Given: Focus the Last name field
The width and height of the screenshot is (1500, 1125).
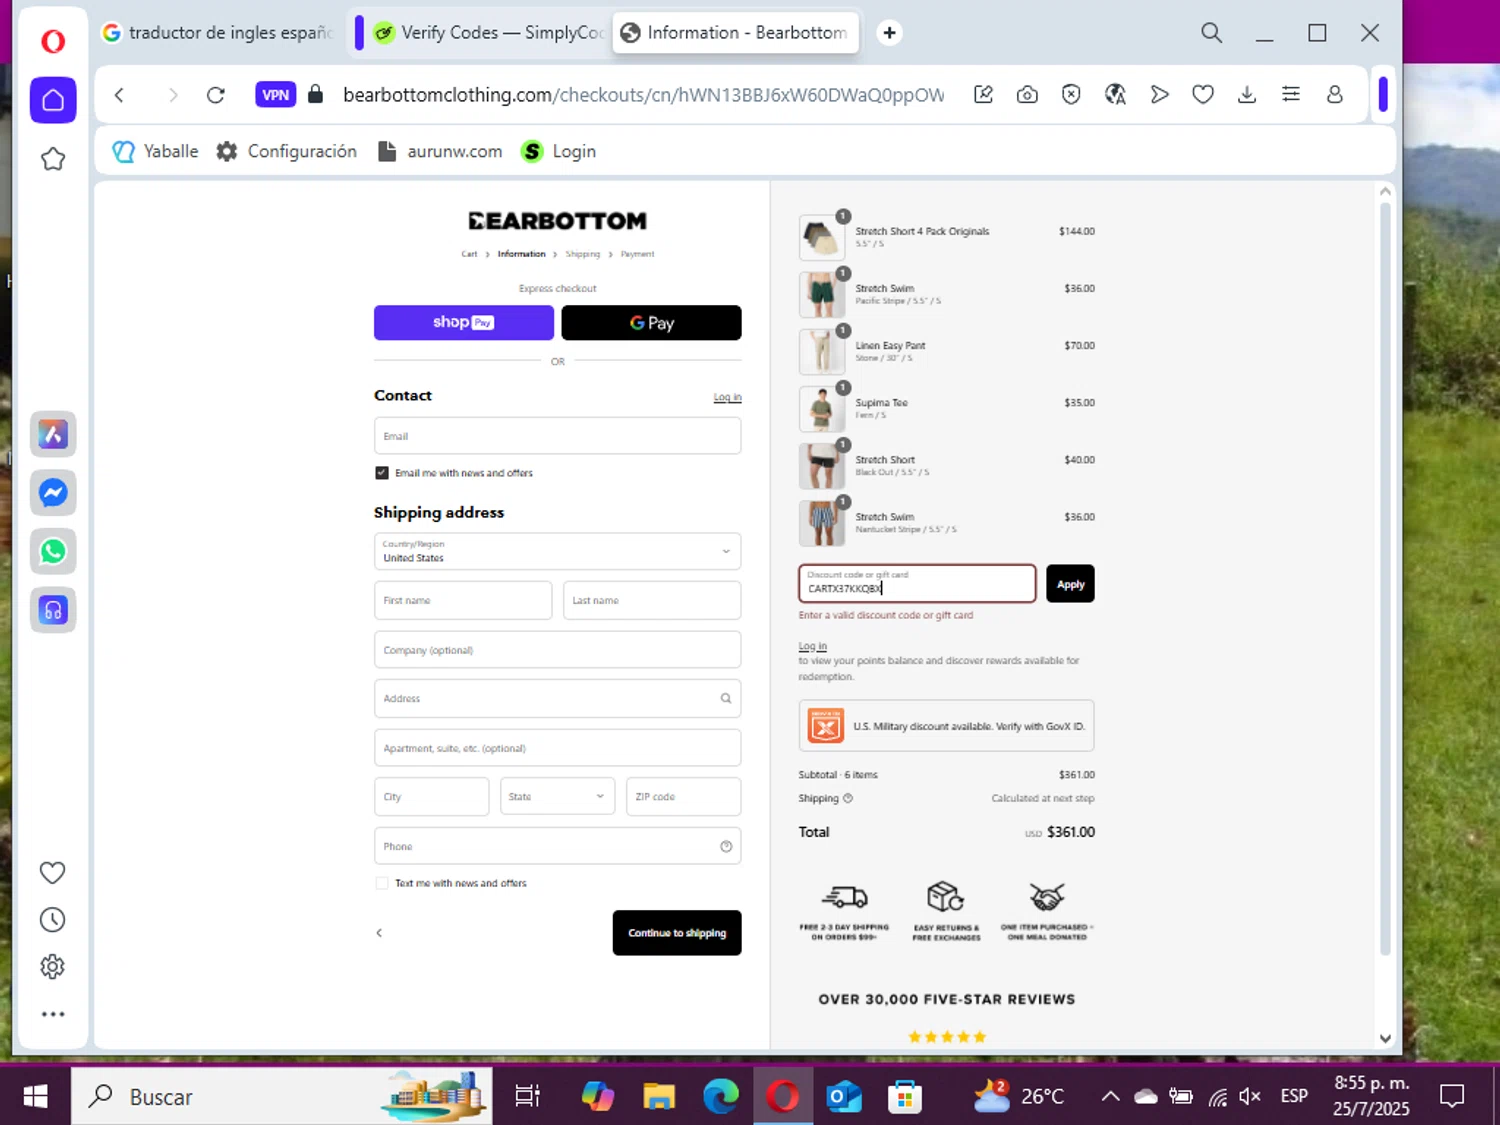Looking at the screenshot, I should [652, 600].
